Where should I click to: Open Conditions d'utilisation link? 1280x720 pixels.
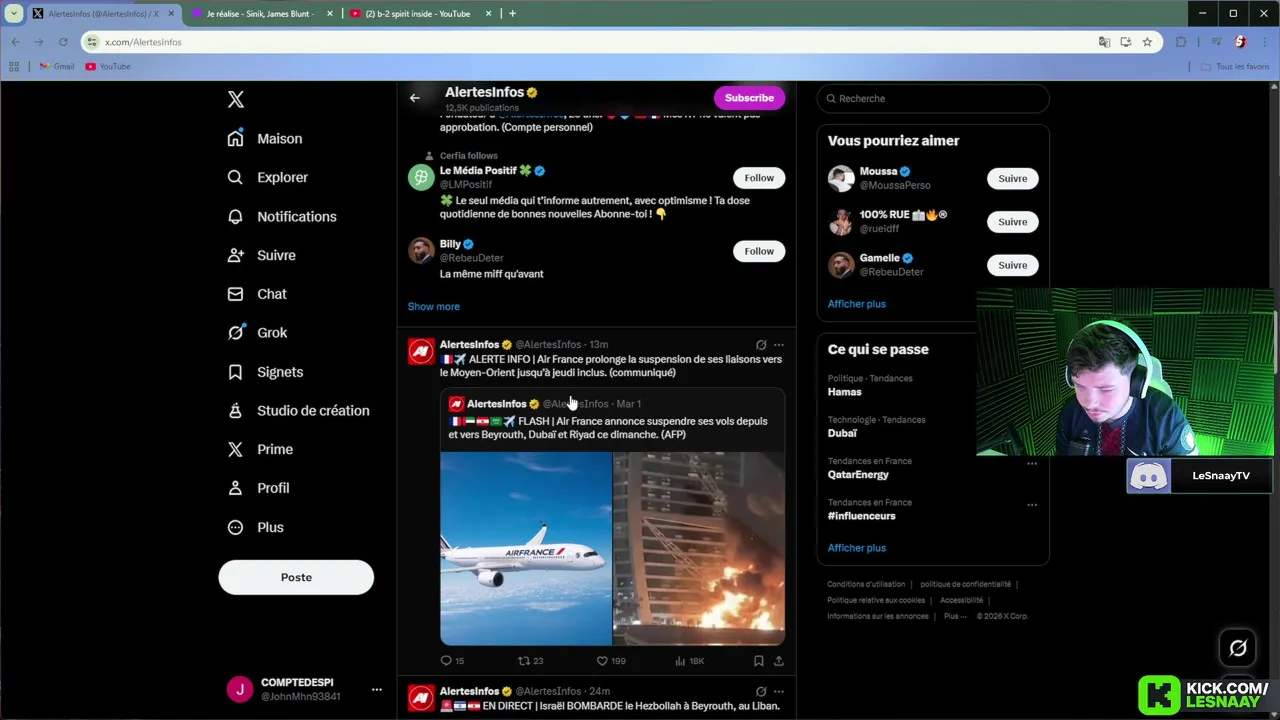pyautogui.click(x=866, y=584)
